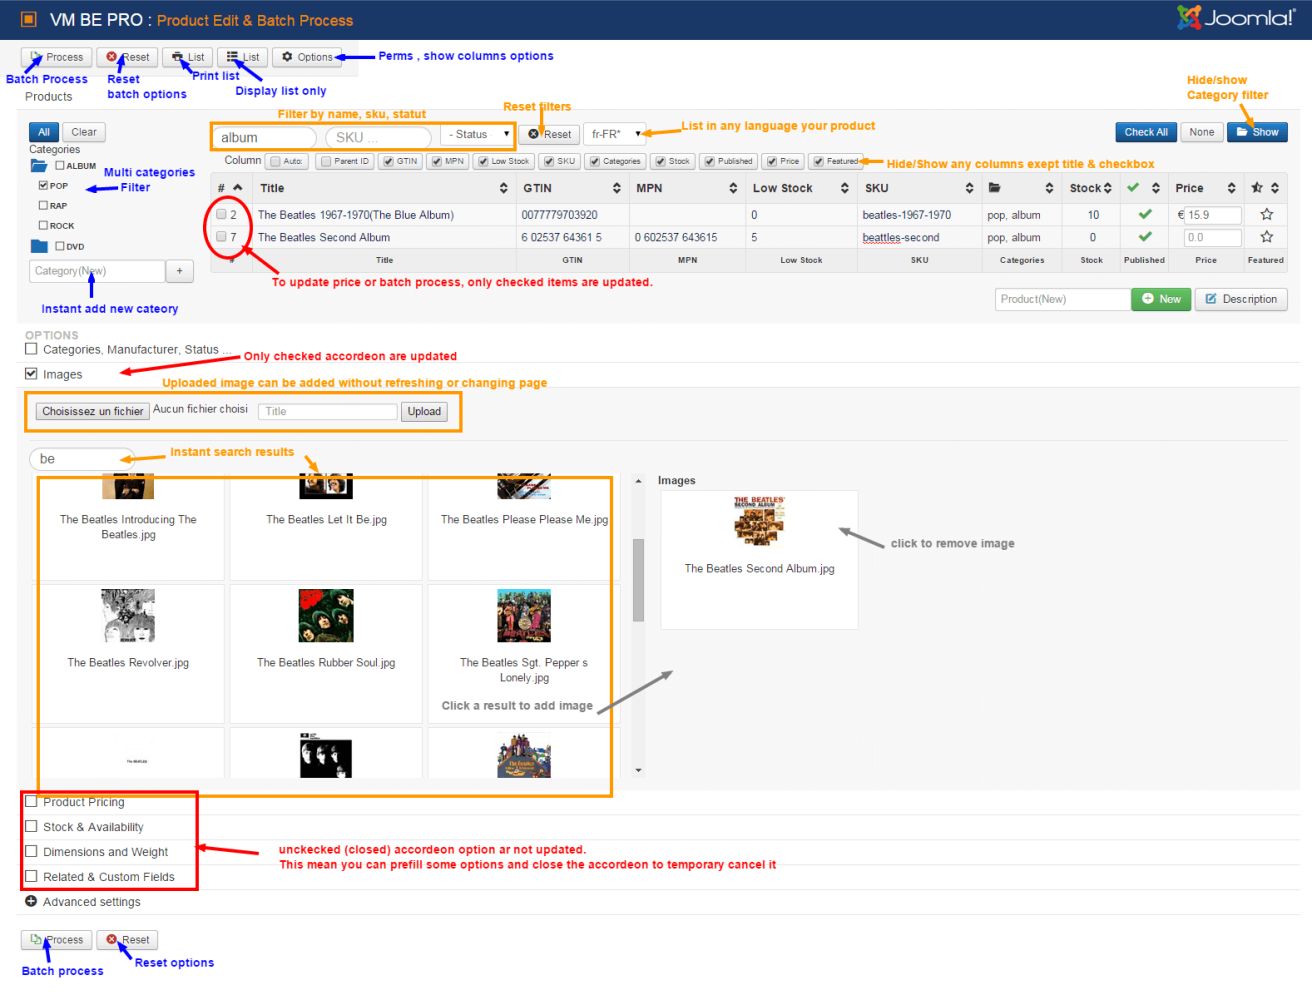Toggle the Auto column checkbox

(275, 161)
